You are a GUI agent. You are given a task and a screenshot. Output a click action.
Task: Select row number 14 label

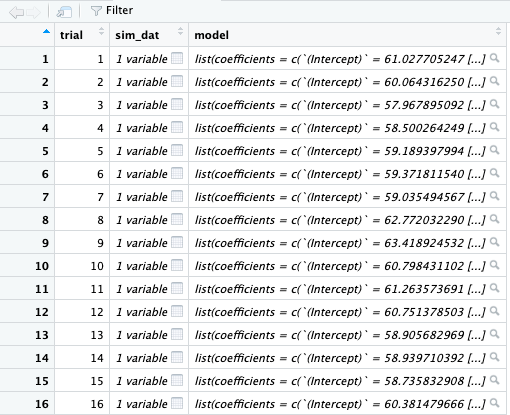point(42,358)
